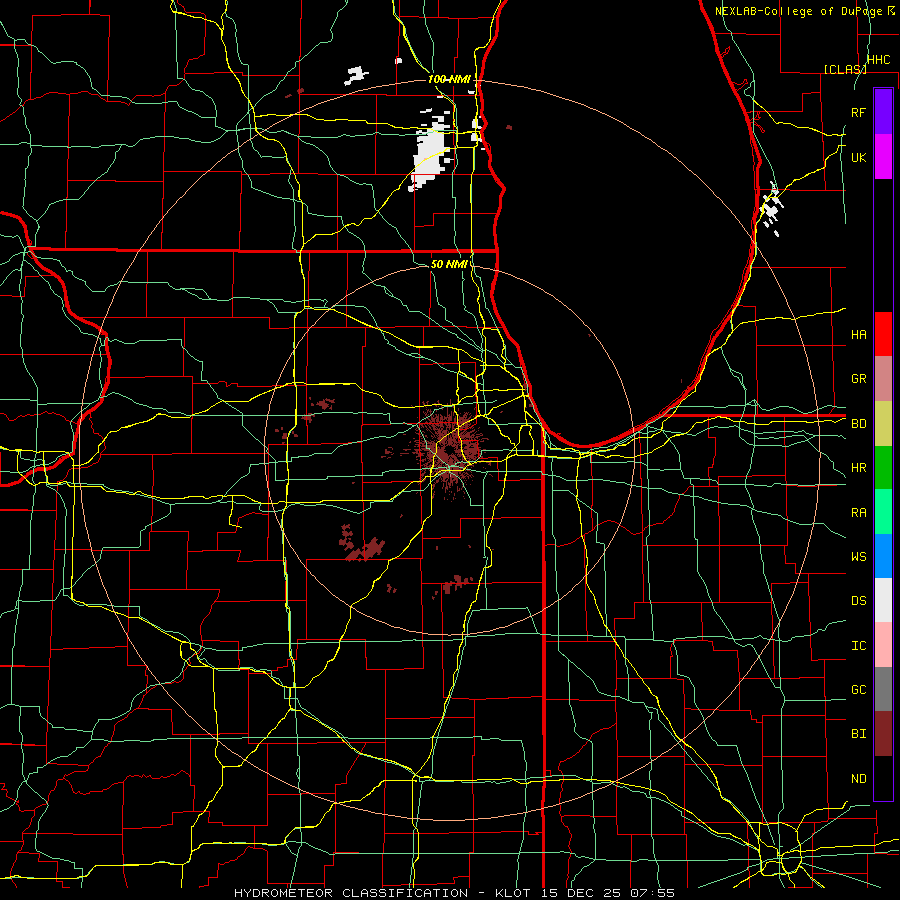Click the DS legend label
The height and width of the screenshot is (900, 900).
tap(858, 601)
